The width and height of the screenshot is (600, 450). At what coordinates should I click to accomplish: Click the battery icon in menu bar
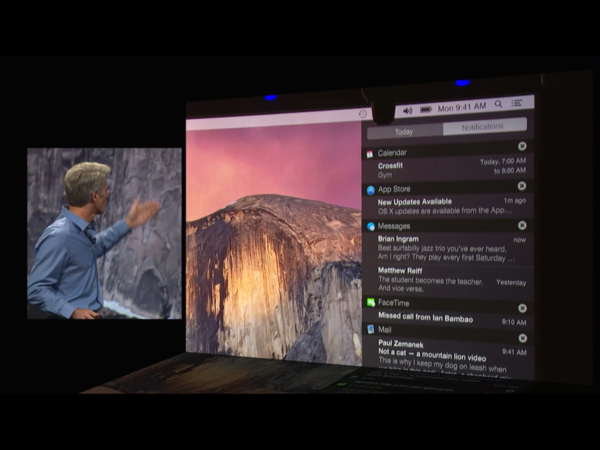pos(426,109)
